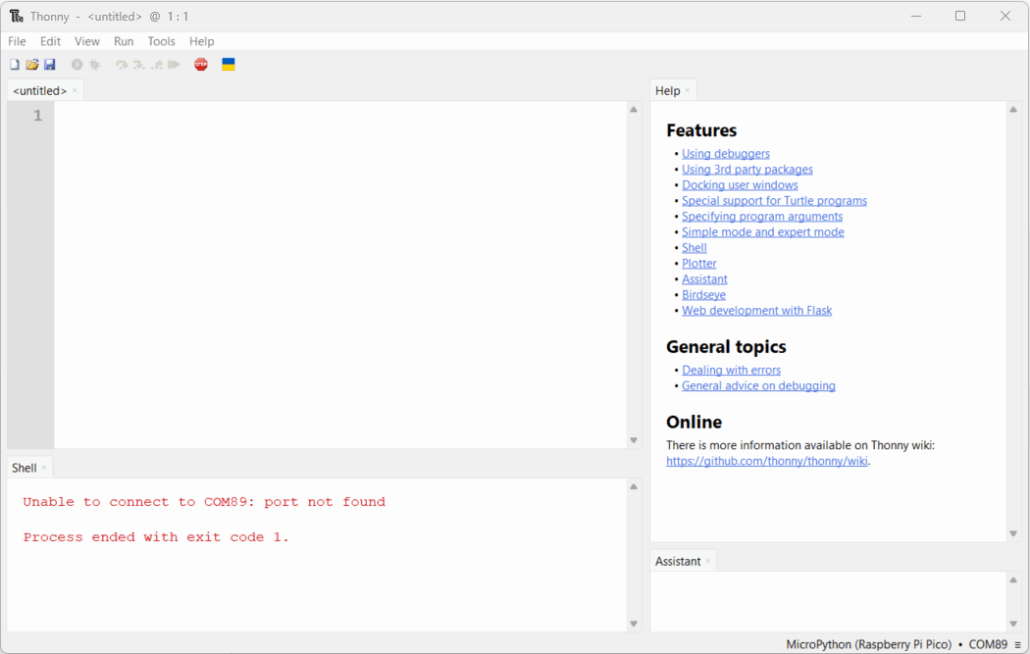1030x654 pixels.
Task: Select the Assistant panel tab
Action: pyautogui.click(x=678, y=561)
